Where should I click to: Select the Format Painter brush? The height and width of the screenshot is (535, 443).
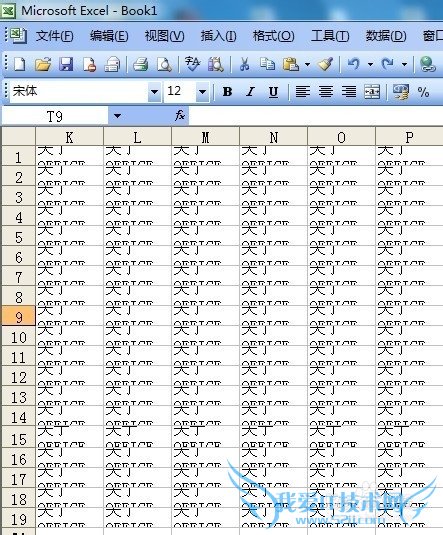click(x=325, y=64)
